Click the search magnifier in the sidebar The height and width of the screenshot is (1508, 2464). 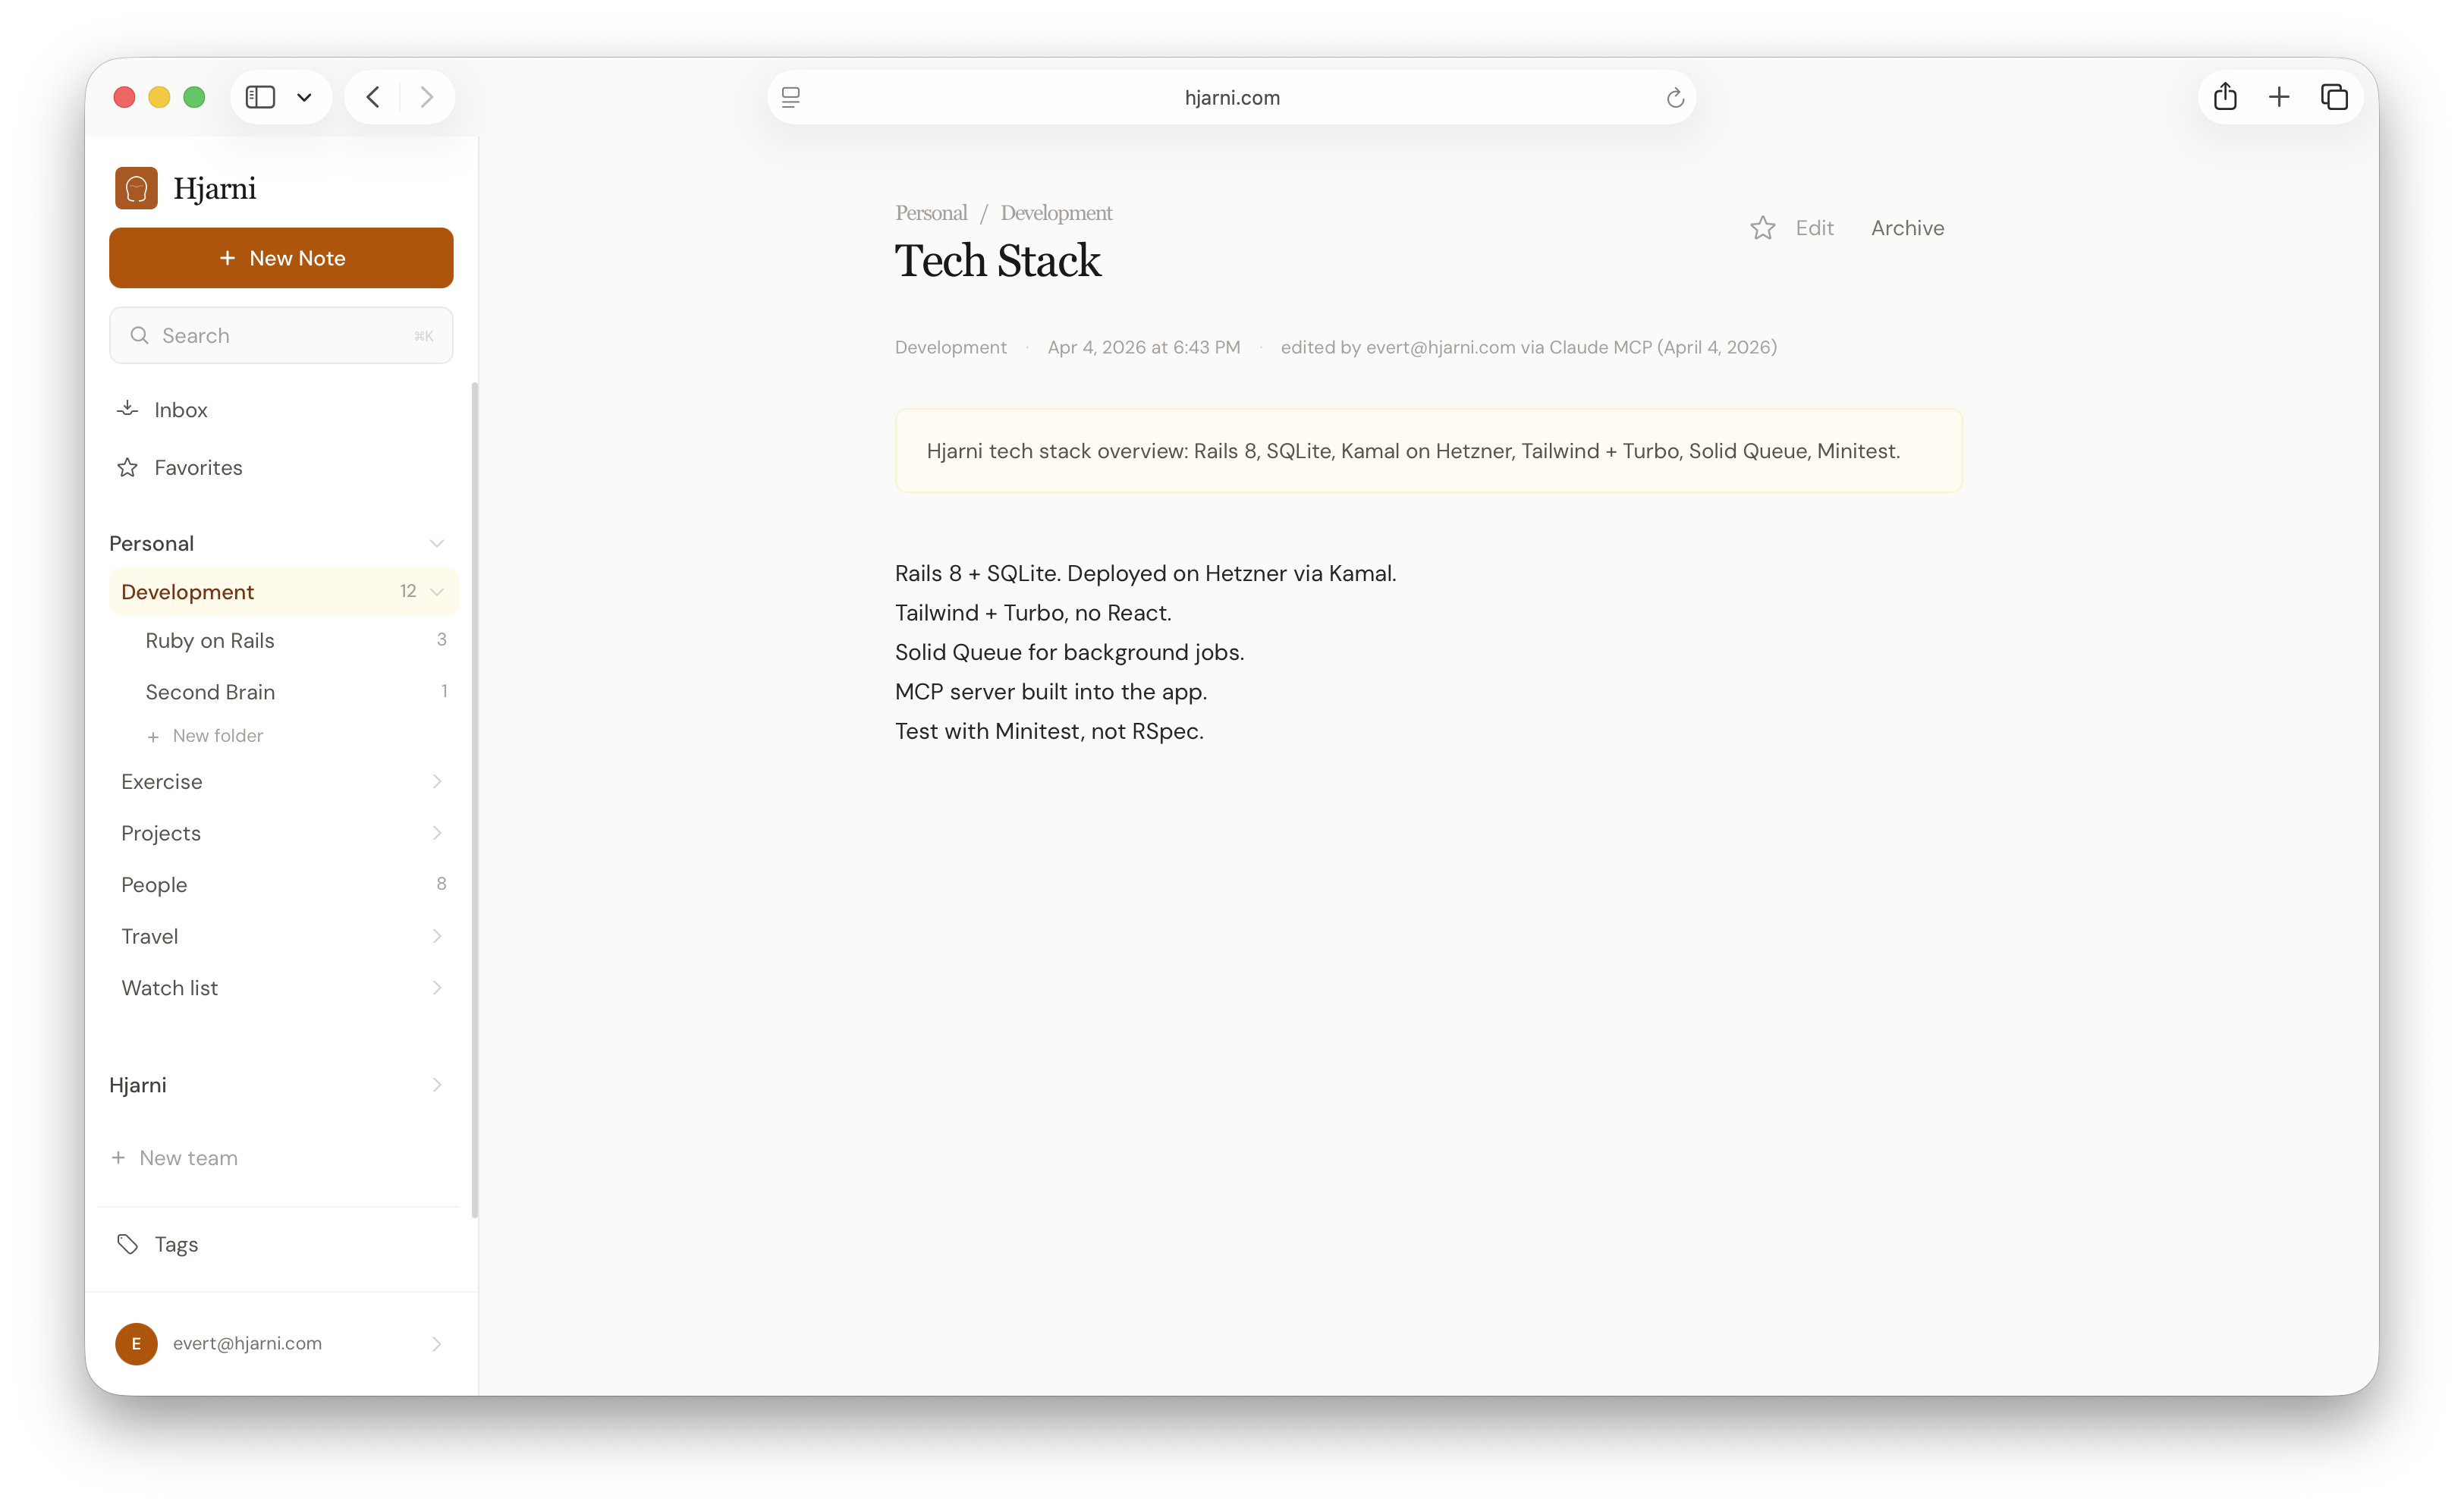[140, 335]
